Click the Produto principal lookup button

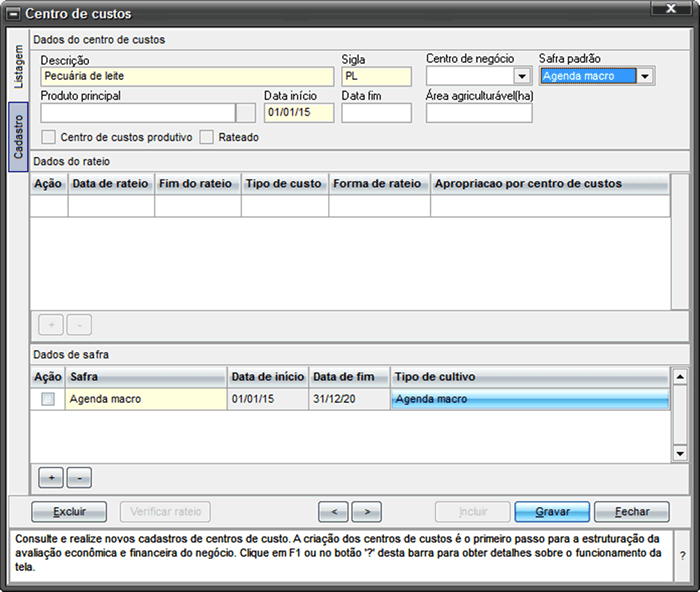[246, 113]
